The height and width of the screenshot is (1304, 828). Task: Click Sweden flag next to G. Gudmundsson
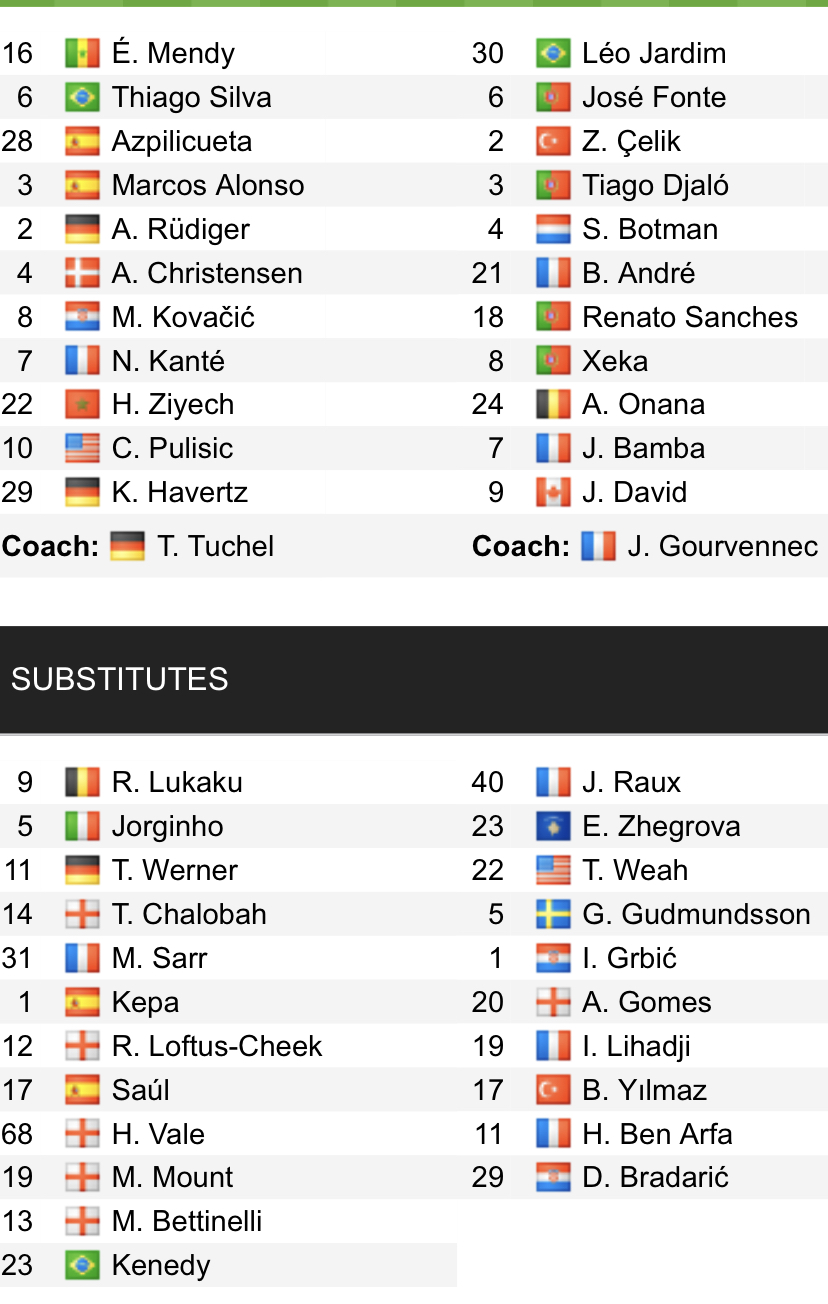pyautogui.click(x=553, y=914)
